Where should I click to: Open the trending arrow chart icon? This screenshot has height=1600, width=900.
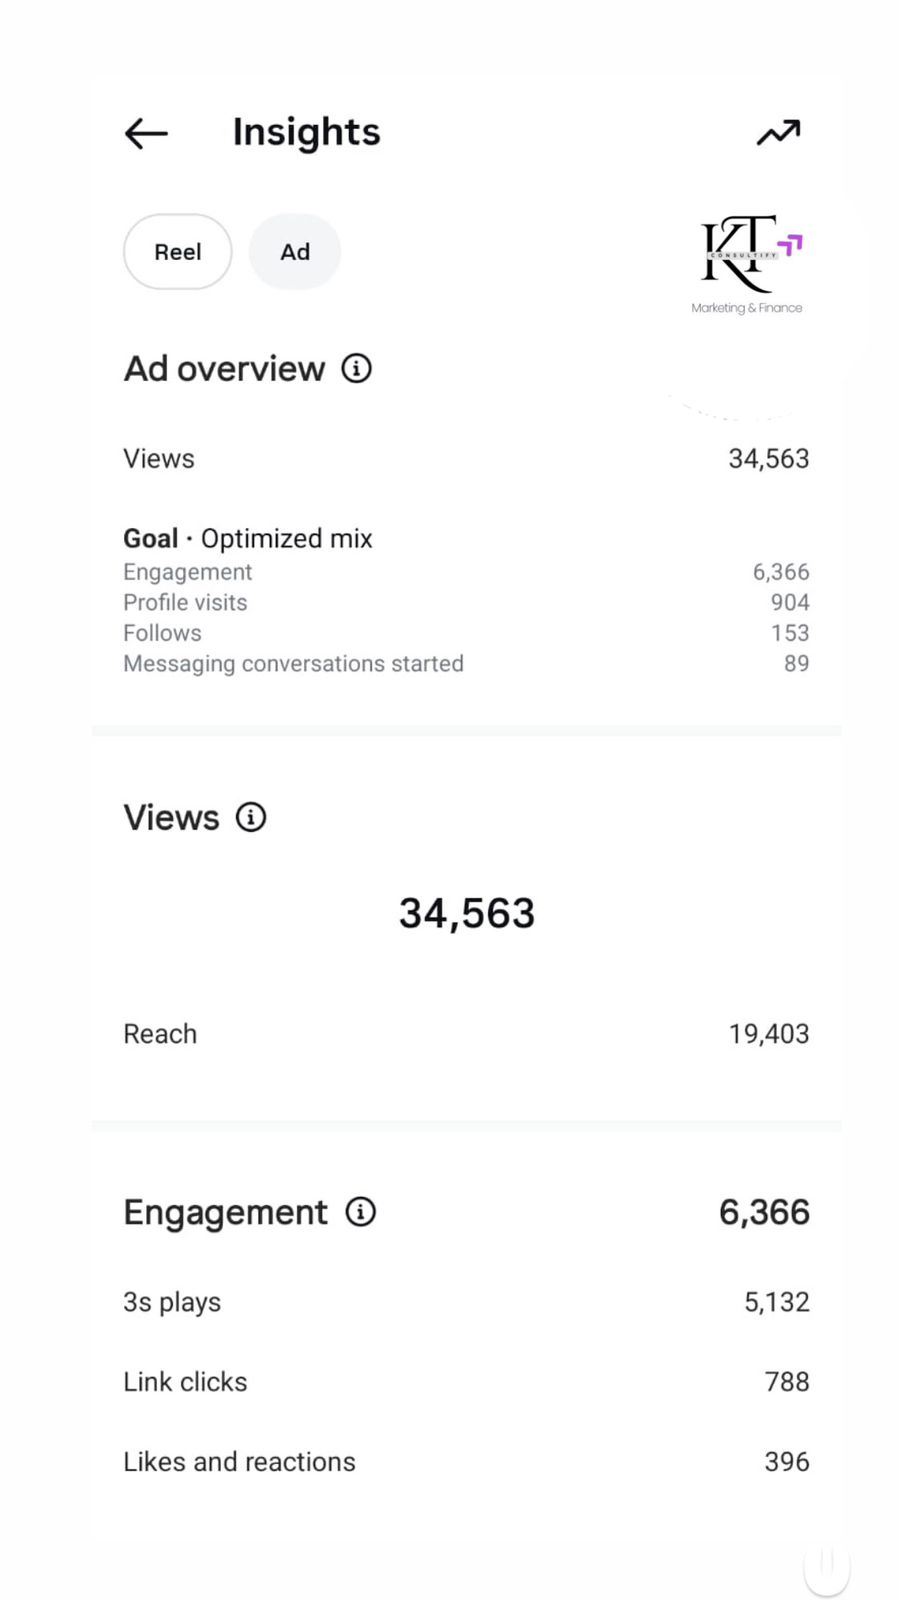pos(778,132)
